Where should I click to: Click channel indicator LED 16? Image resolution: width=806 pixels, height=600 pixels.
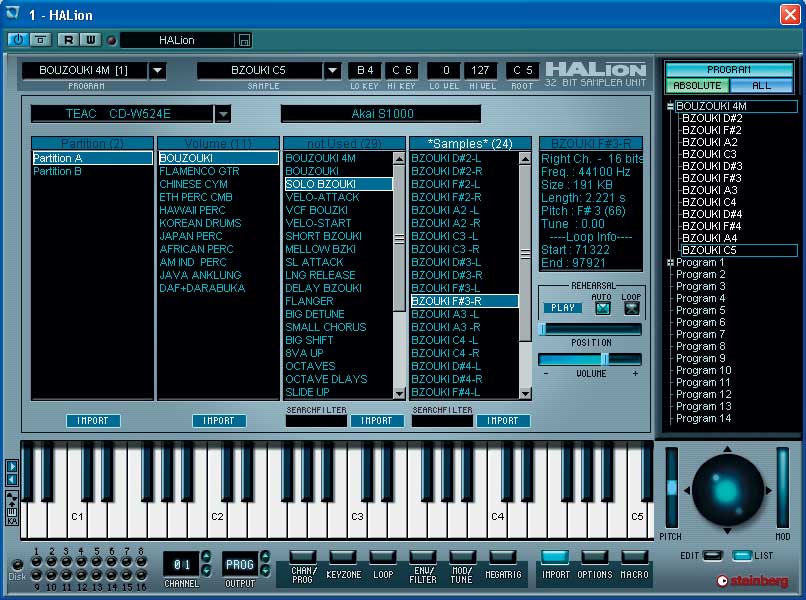click(x=141, y=574)
